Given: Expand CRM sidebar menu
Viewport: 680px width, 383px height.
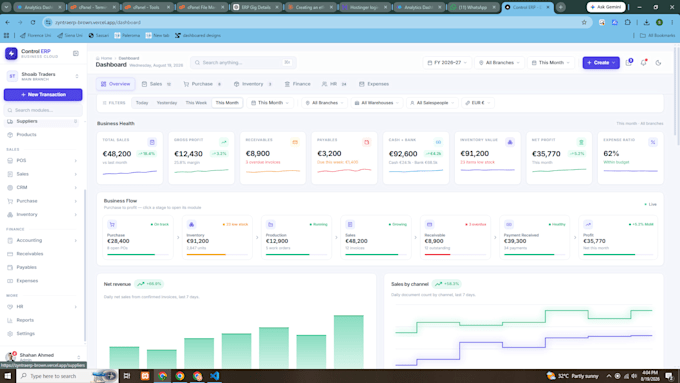Looking at the screenshot, I should click(x=42, y=188).
